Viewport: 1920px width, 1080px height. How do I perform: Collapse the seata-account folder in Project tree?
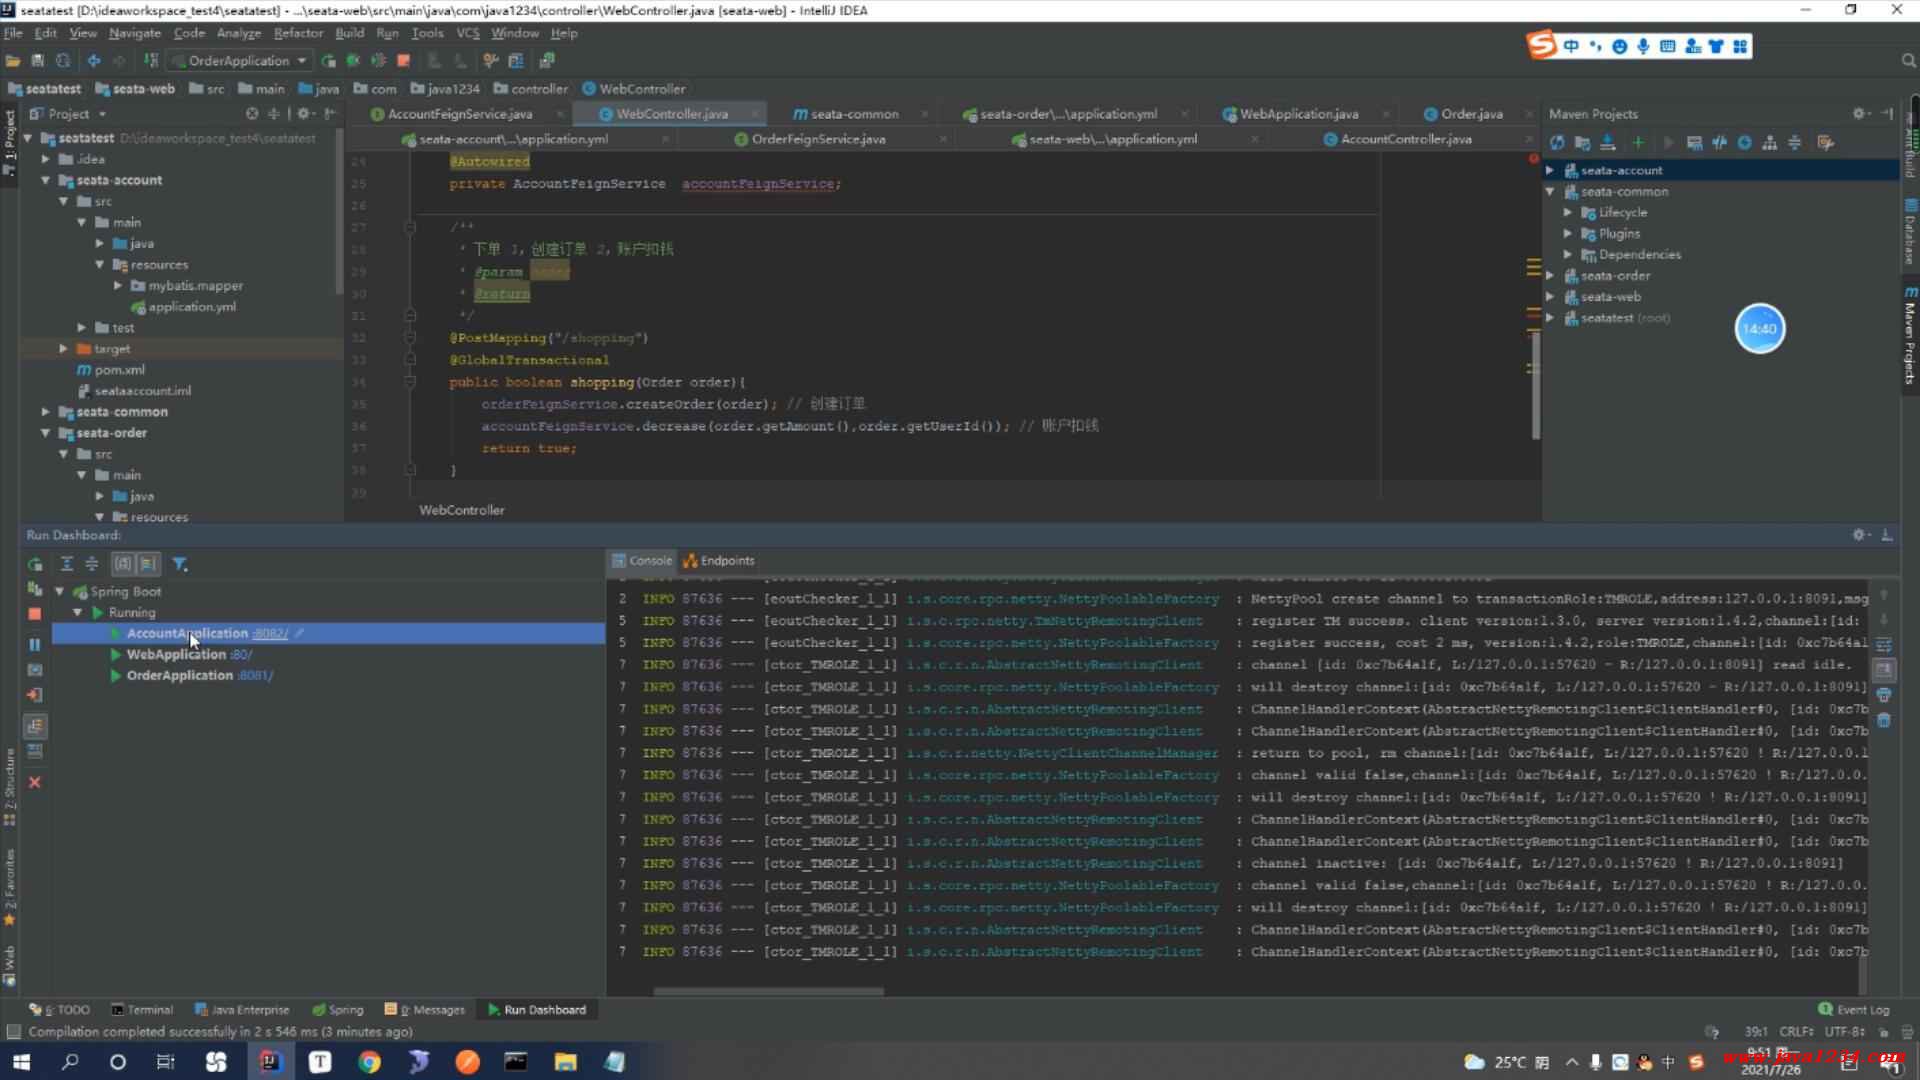[45, 180]
